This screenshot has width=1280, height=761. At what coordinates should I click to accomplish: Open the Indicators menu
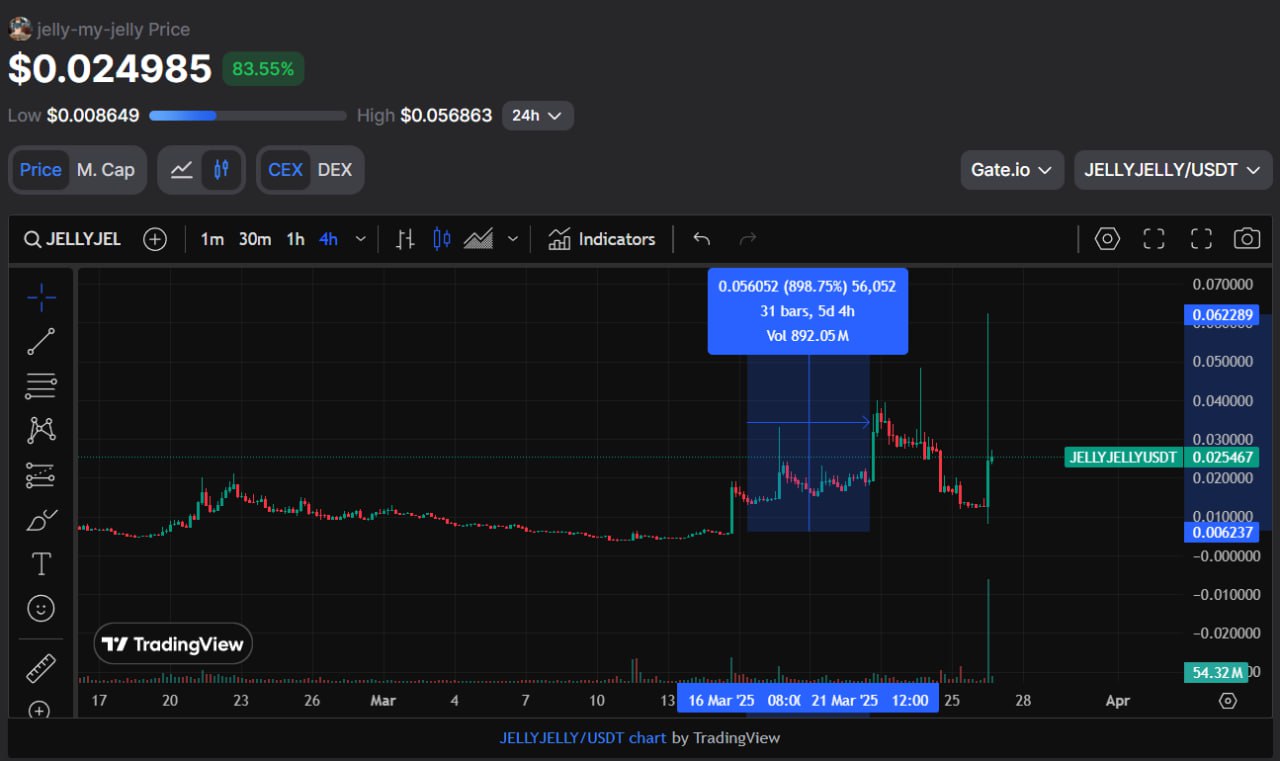point(602,239)
